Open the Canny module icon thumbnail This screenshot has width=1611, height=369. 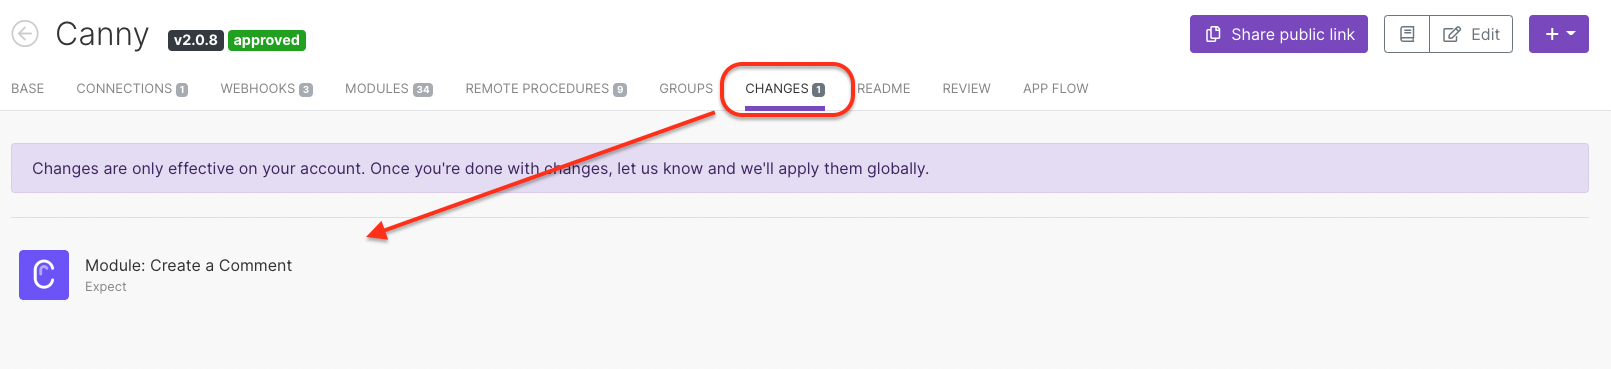point(44,275)
